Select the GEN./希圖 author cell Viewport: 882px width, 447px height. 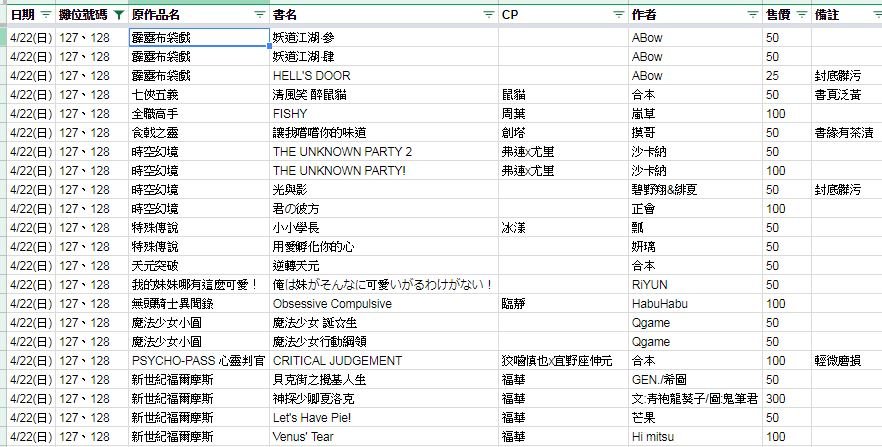[x=695, y=380]
